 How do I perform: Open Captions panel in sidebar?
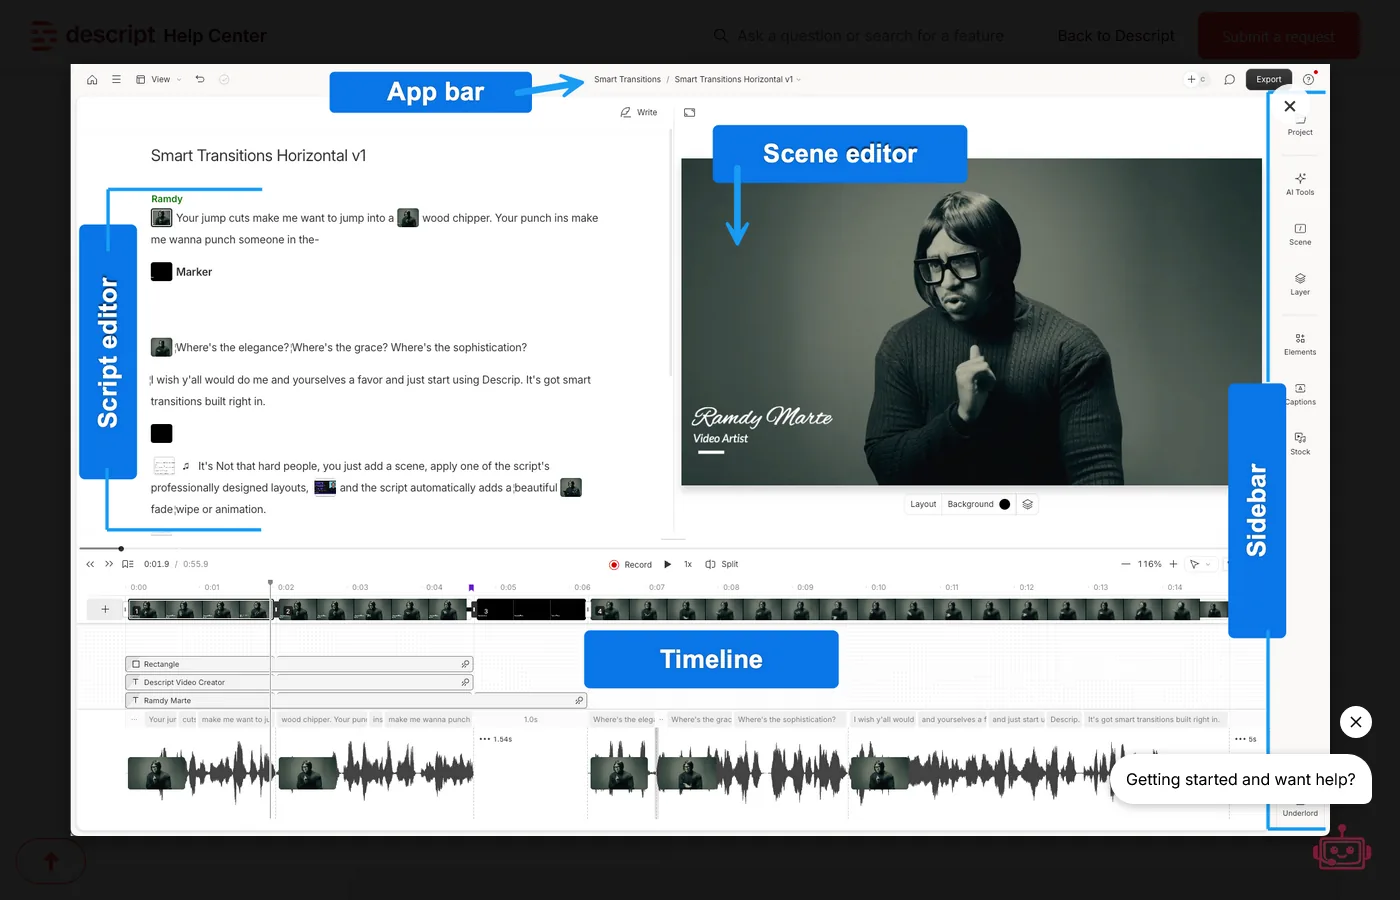(1300, 394)
